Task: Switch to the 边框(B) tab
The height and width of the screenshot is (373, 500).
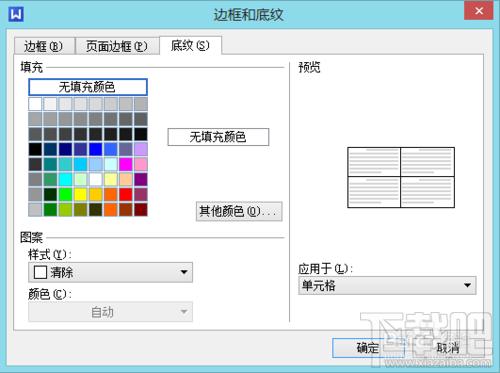Action: coord(44,46)
